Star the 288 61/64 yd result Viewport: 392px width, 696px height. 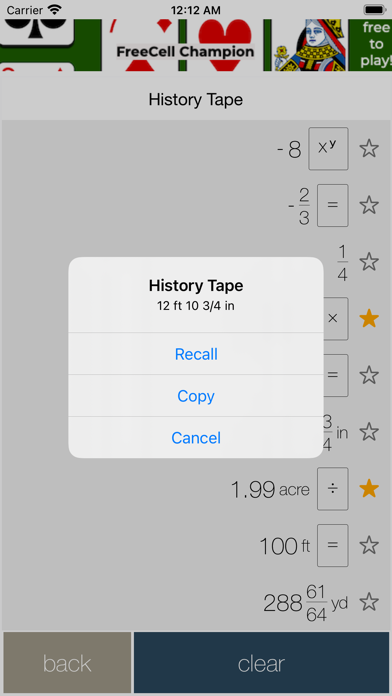point(368,602)
